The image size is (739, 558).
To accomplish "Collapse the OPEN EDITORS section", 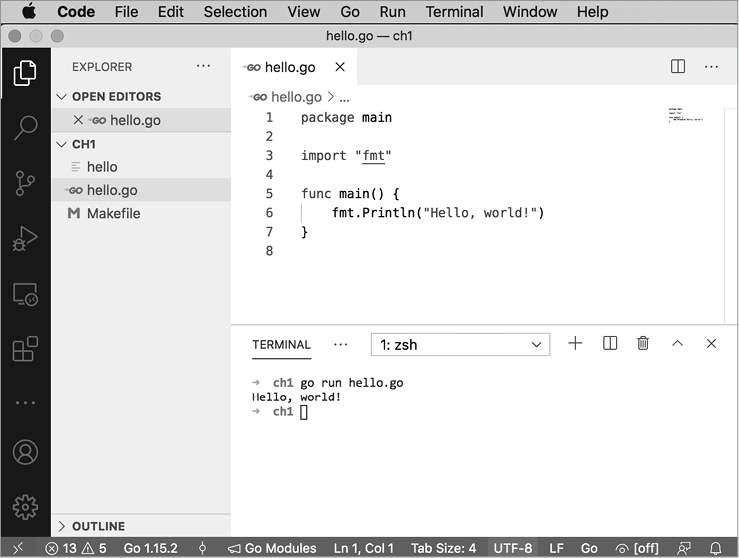I will tap(115, 96).
